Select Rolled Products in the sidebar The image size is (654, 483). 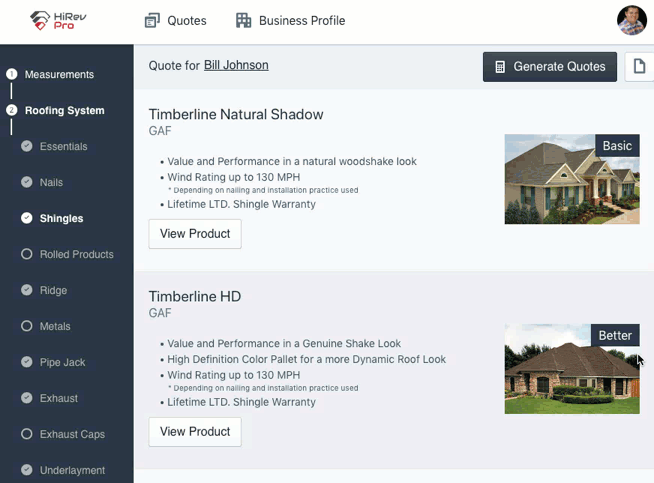click(x=77, y=254)
